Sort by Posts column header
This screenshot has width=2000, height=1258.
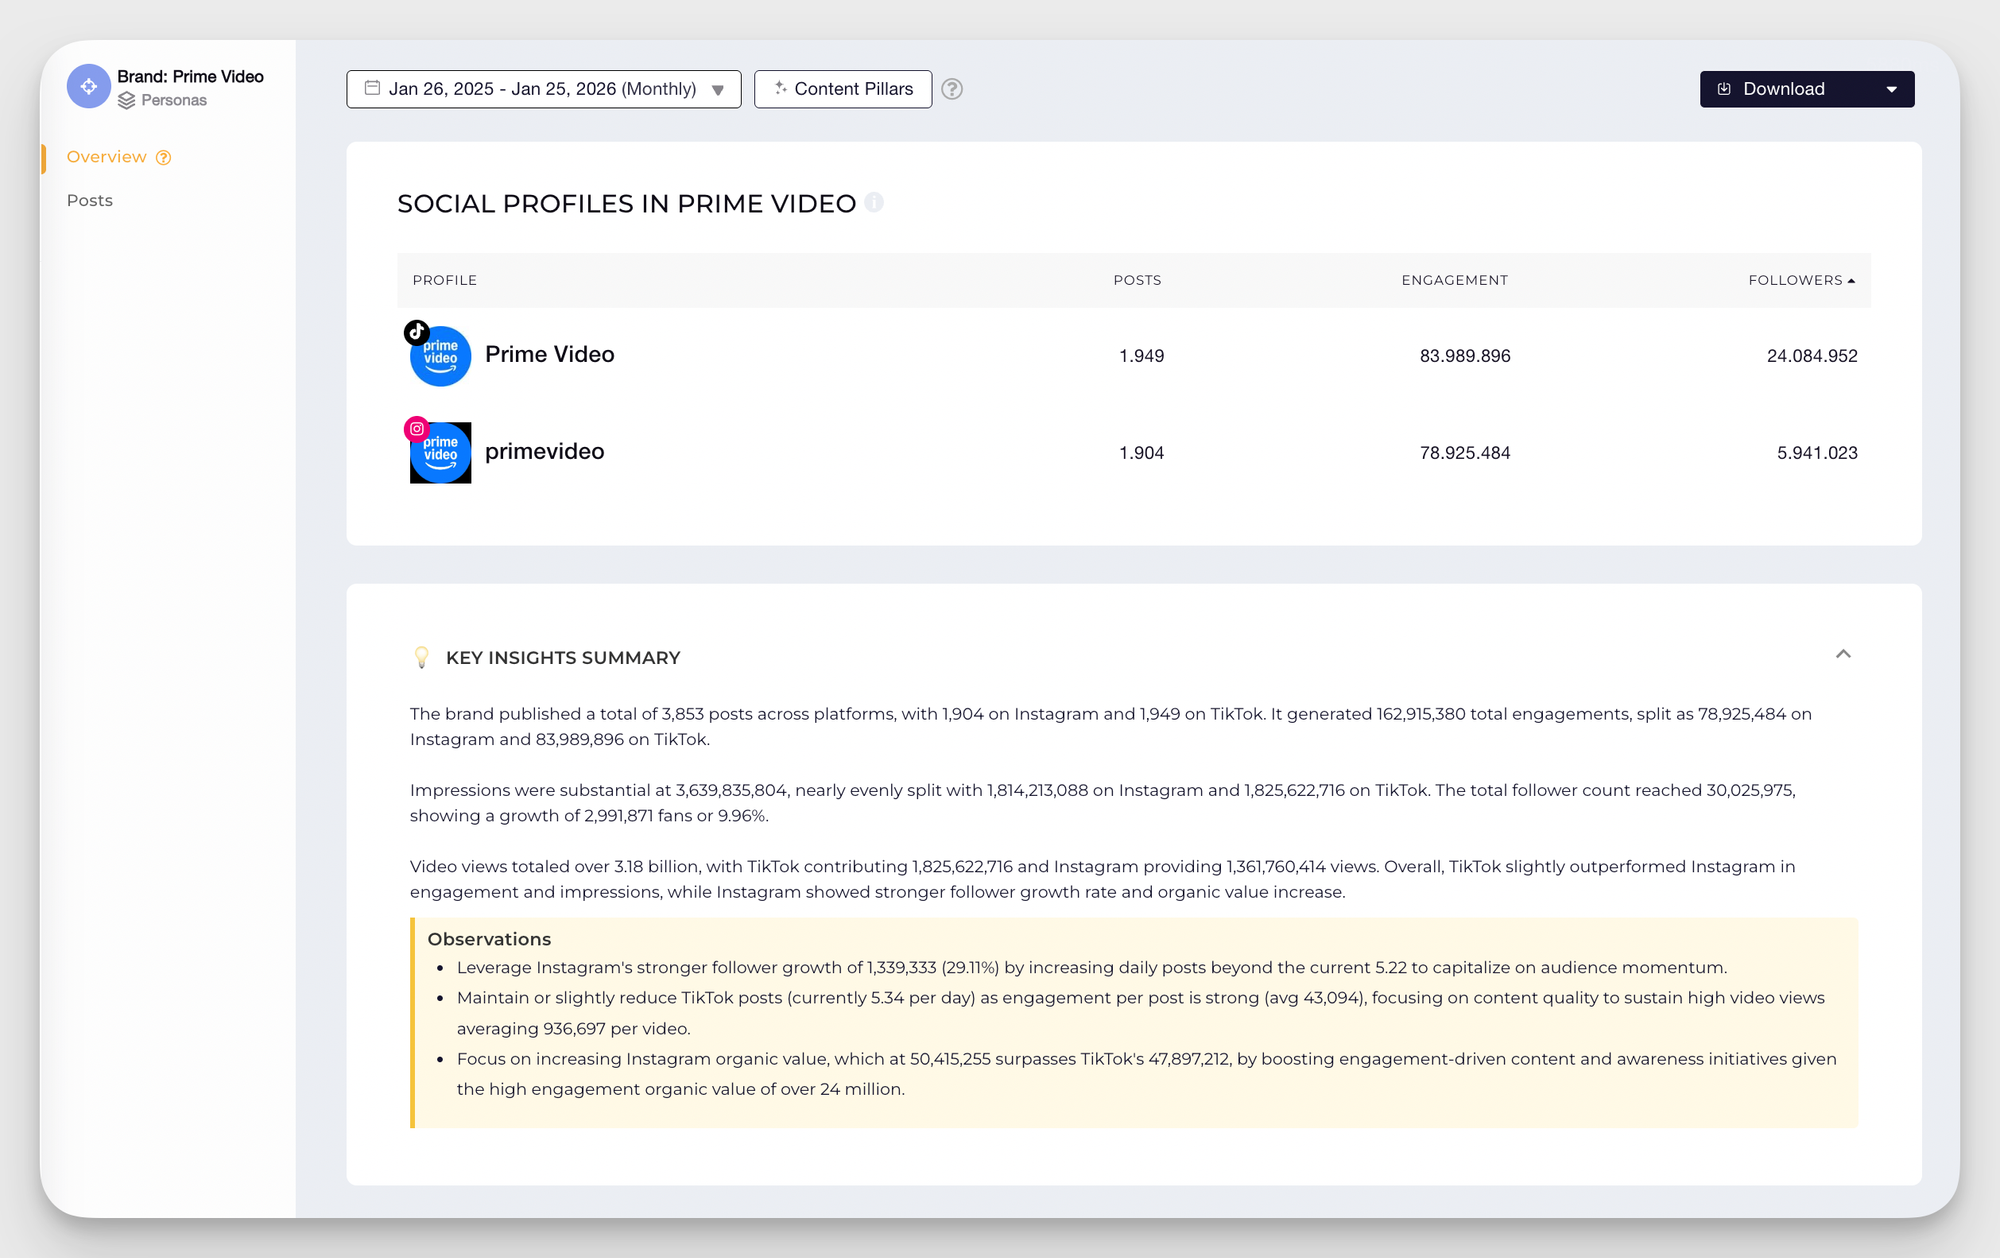click(1137, 280)
